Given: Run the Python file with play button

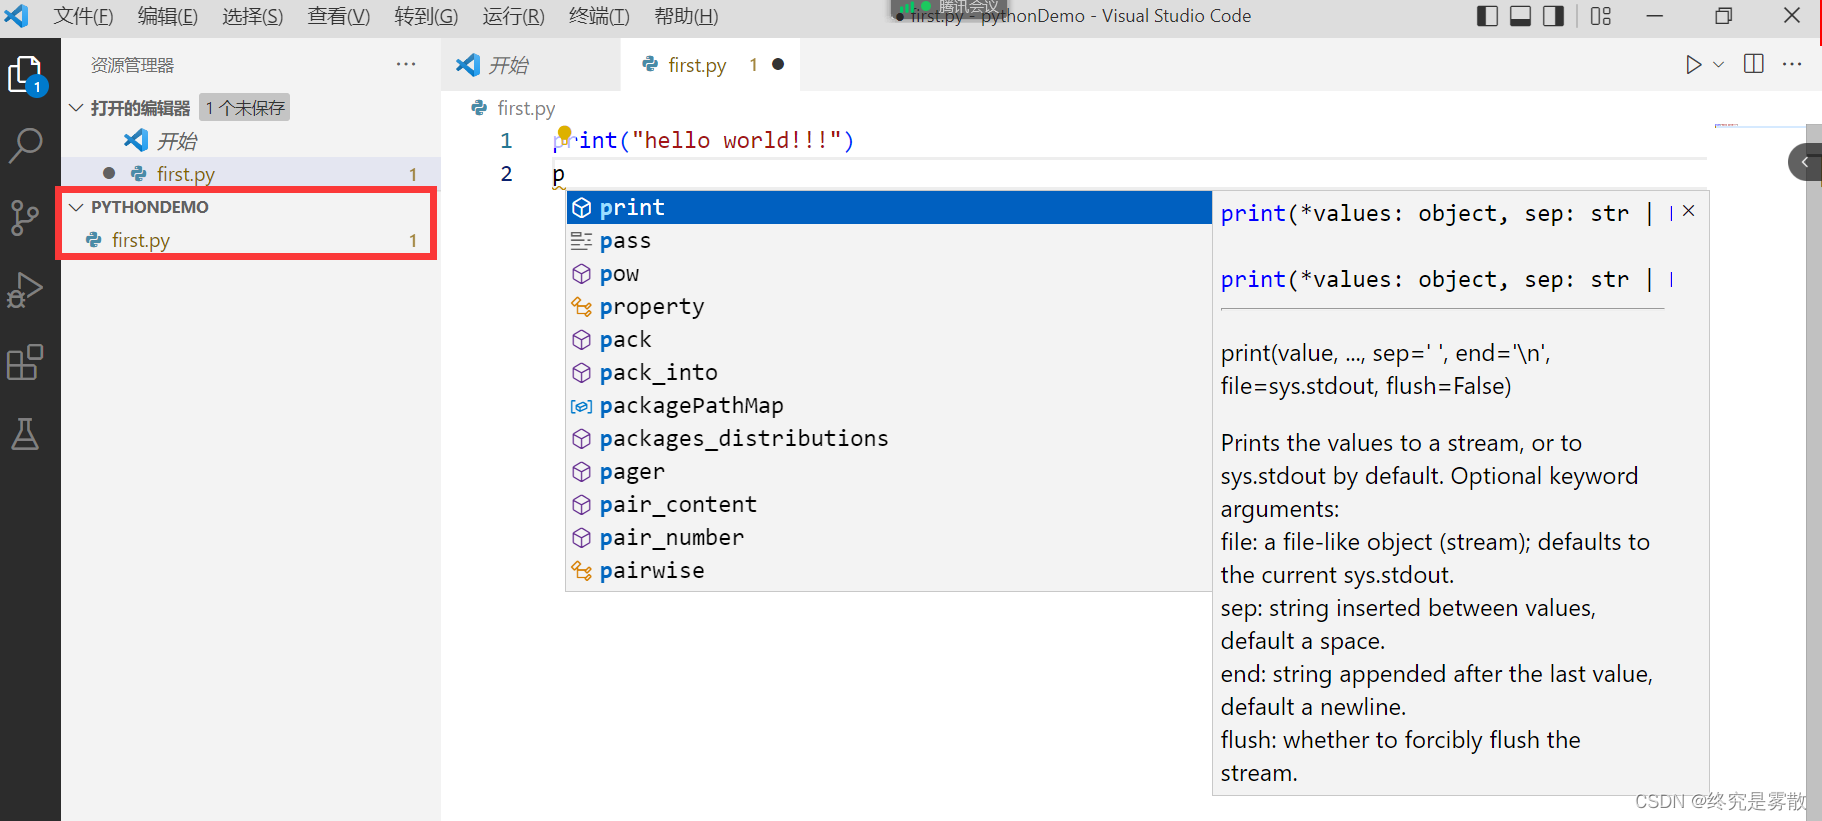Looking at the screenshot, I should click(x=1692, y=65).
